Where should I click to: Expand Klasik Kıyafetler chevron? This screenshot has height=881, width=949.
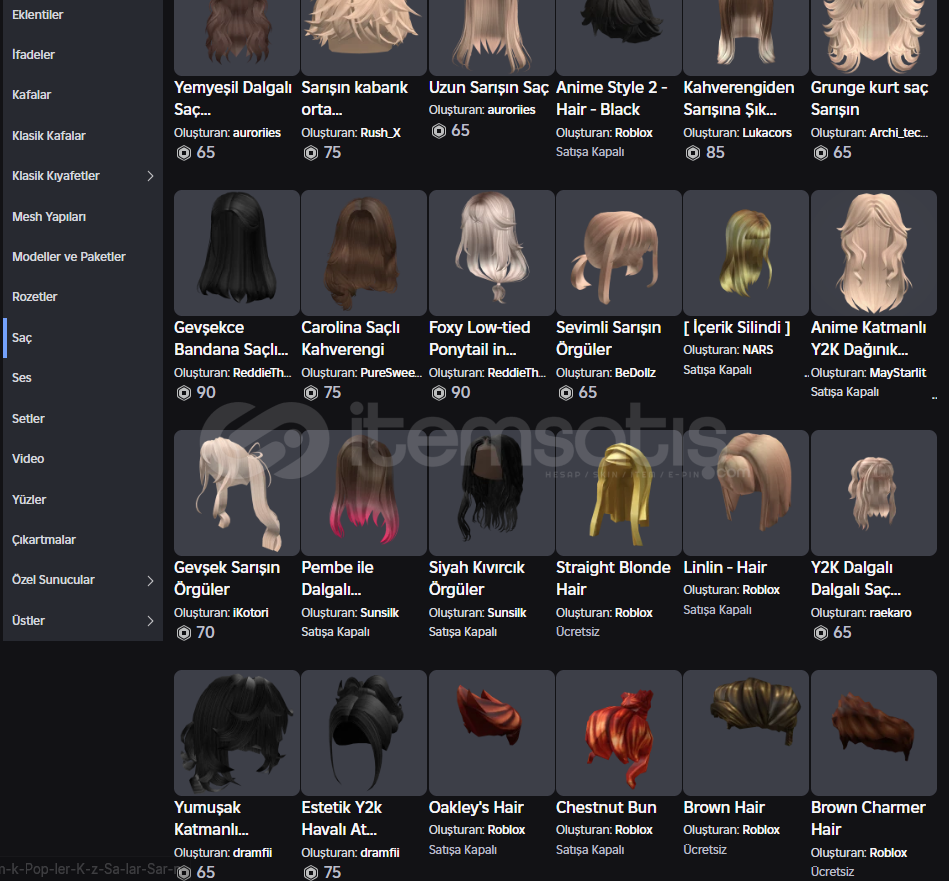tap(150, 176)
